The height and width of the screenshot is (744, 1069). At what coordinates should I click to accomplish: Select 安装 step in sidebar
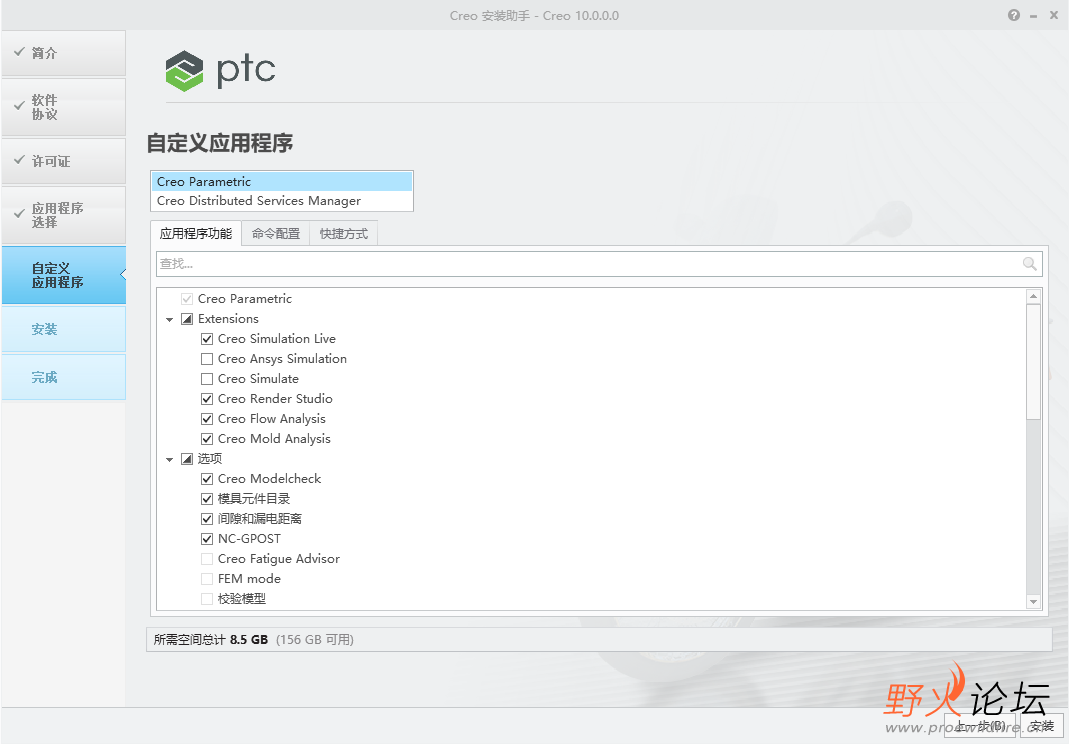[x=63, y=329]
